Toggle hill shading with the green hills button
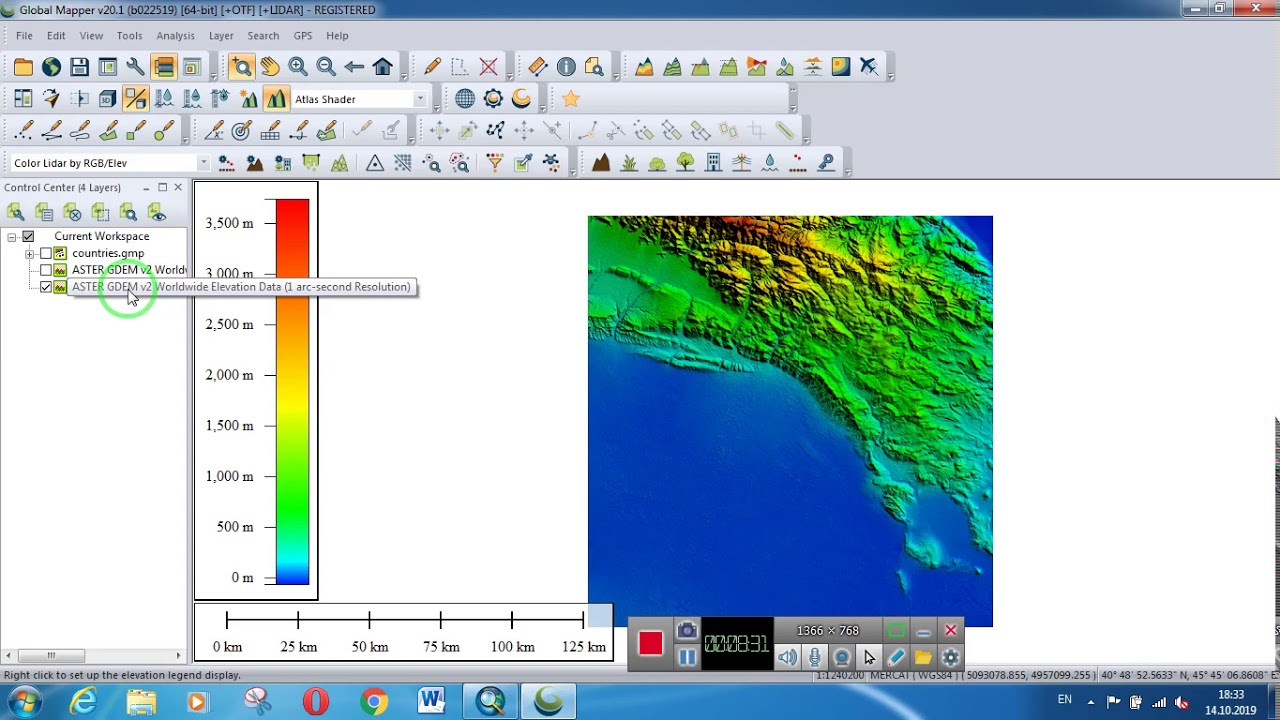1280x720 pixels. (275, 99)
